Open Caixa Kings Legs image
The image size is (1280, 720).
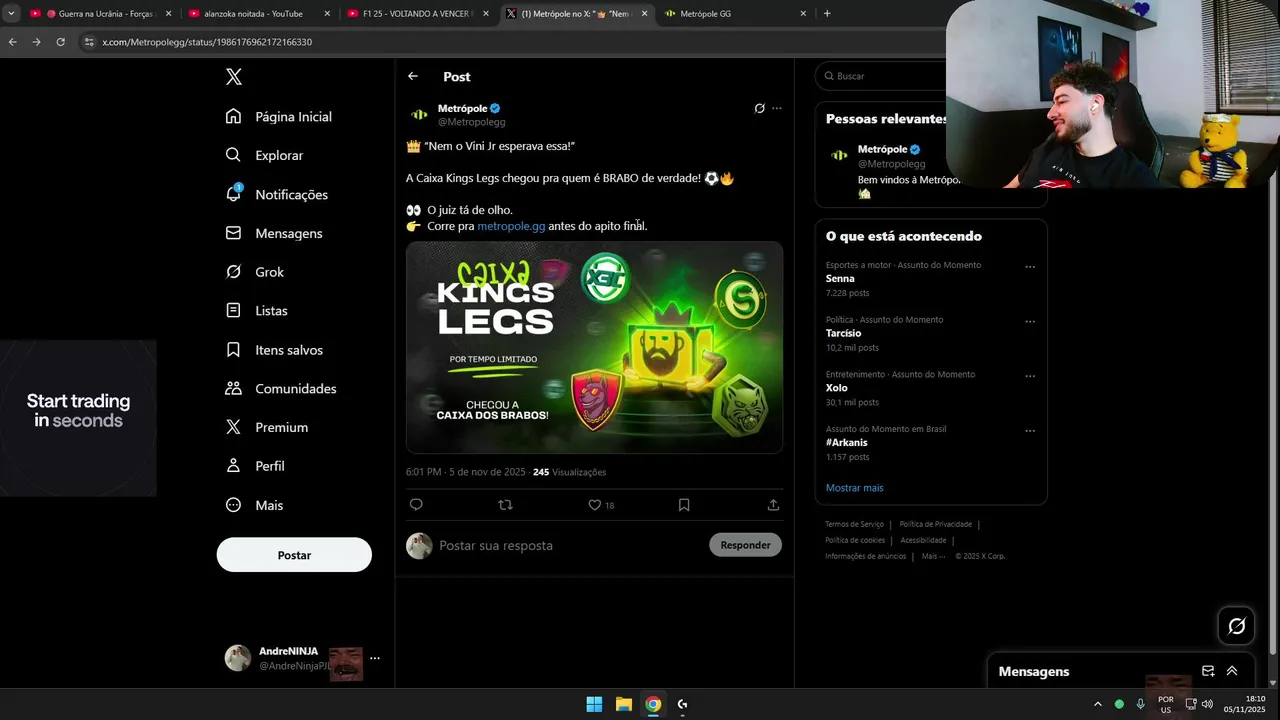594,347
